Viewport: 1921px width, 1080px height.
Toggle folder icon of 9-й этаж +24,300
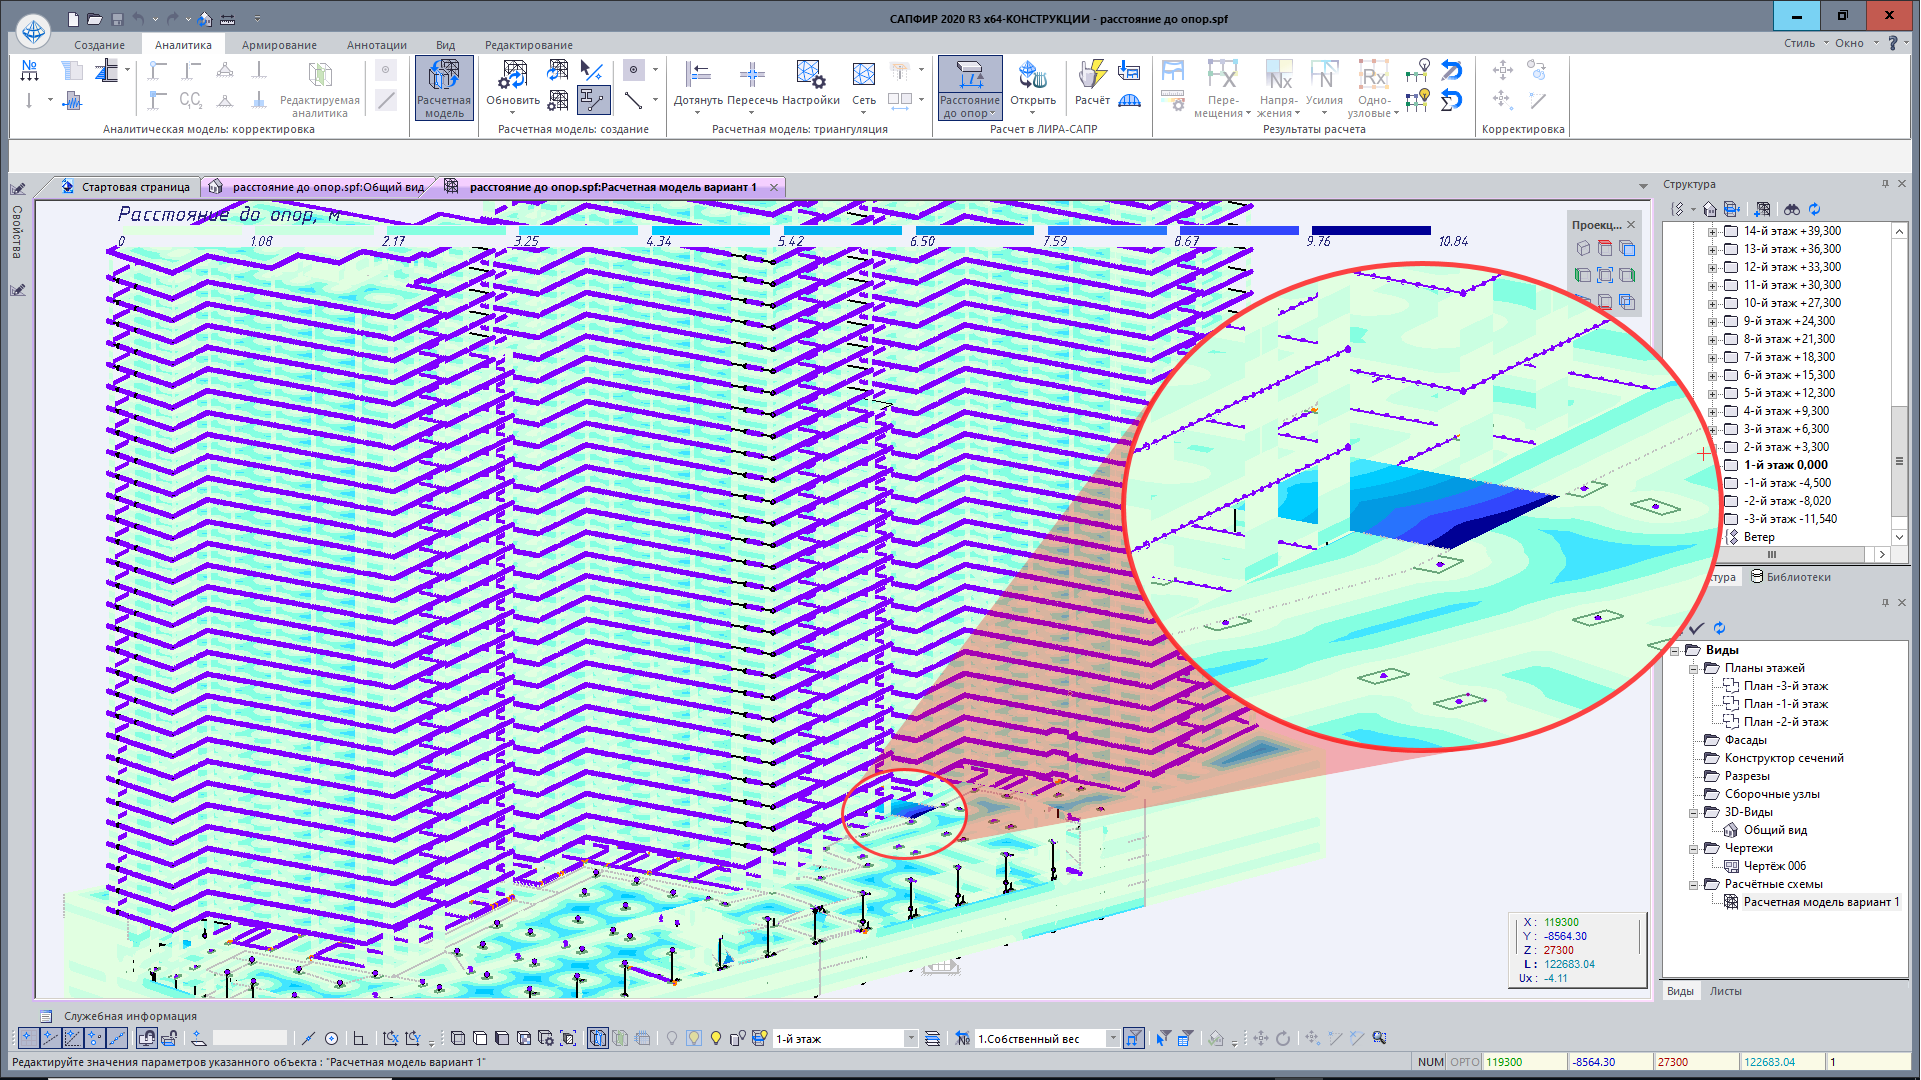click(1731, 321)
